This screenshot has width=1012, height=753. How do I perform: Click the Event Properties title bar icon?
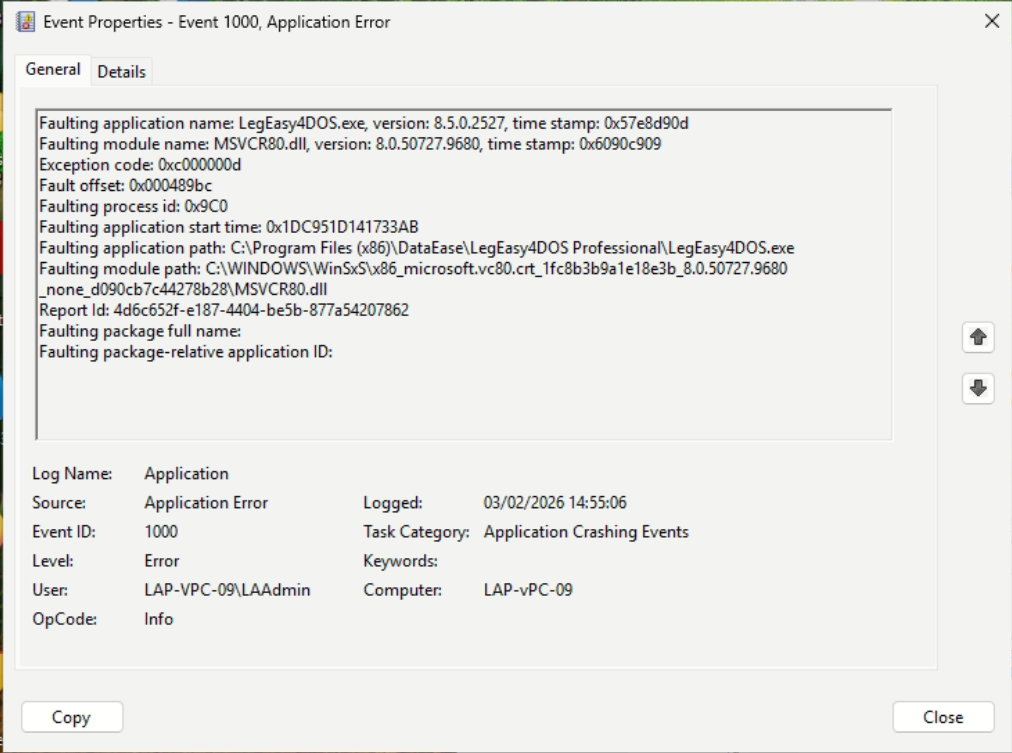click(x=26, y=21)
